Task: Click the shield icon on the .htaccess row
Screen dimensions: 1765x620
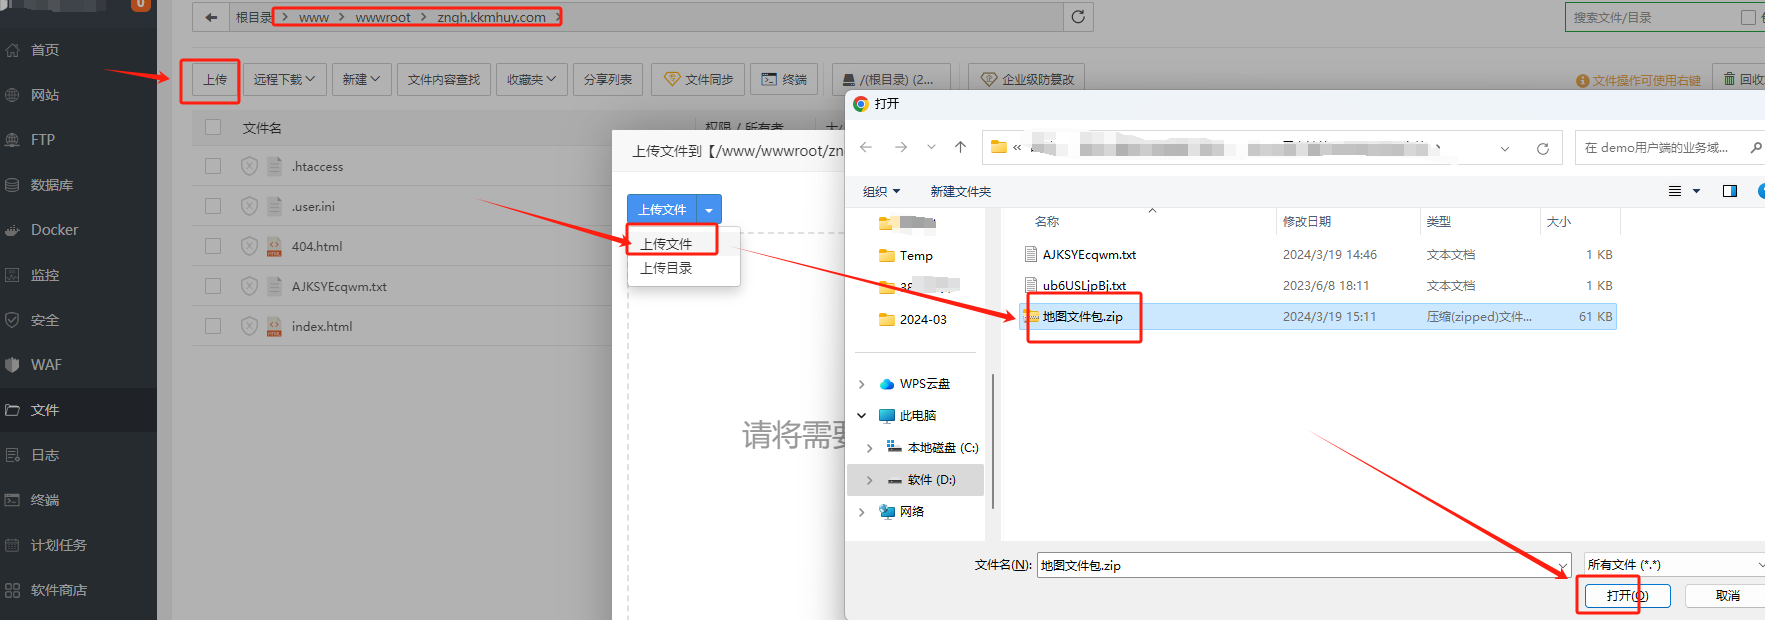Action: coord(250,166)
